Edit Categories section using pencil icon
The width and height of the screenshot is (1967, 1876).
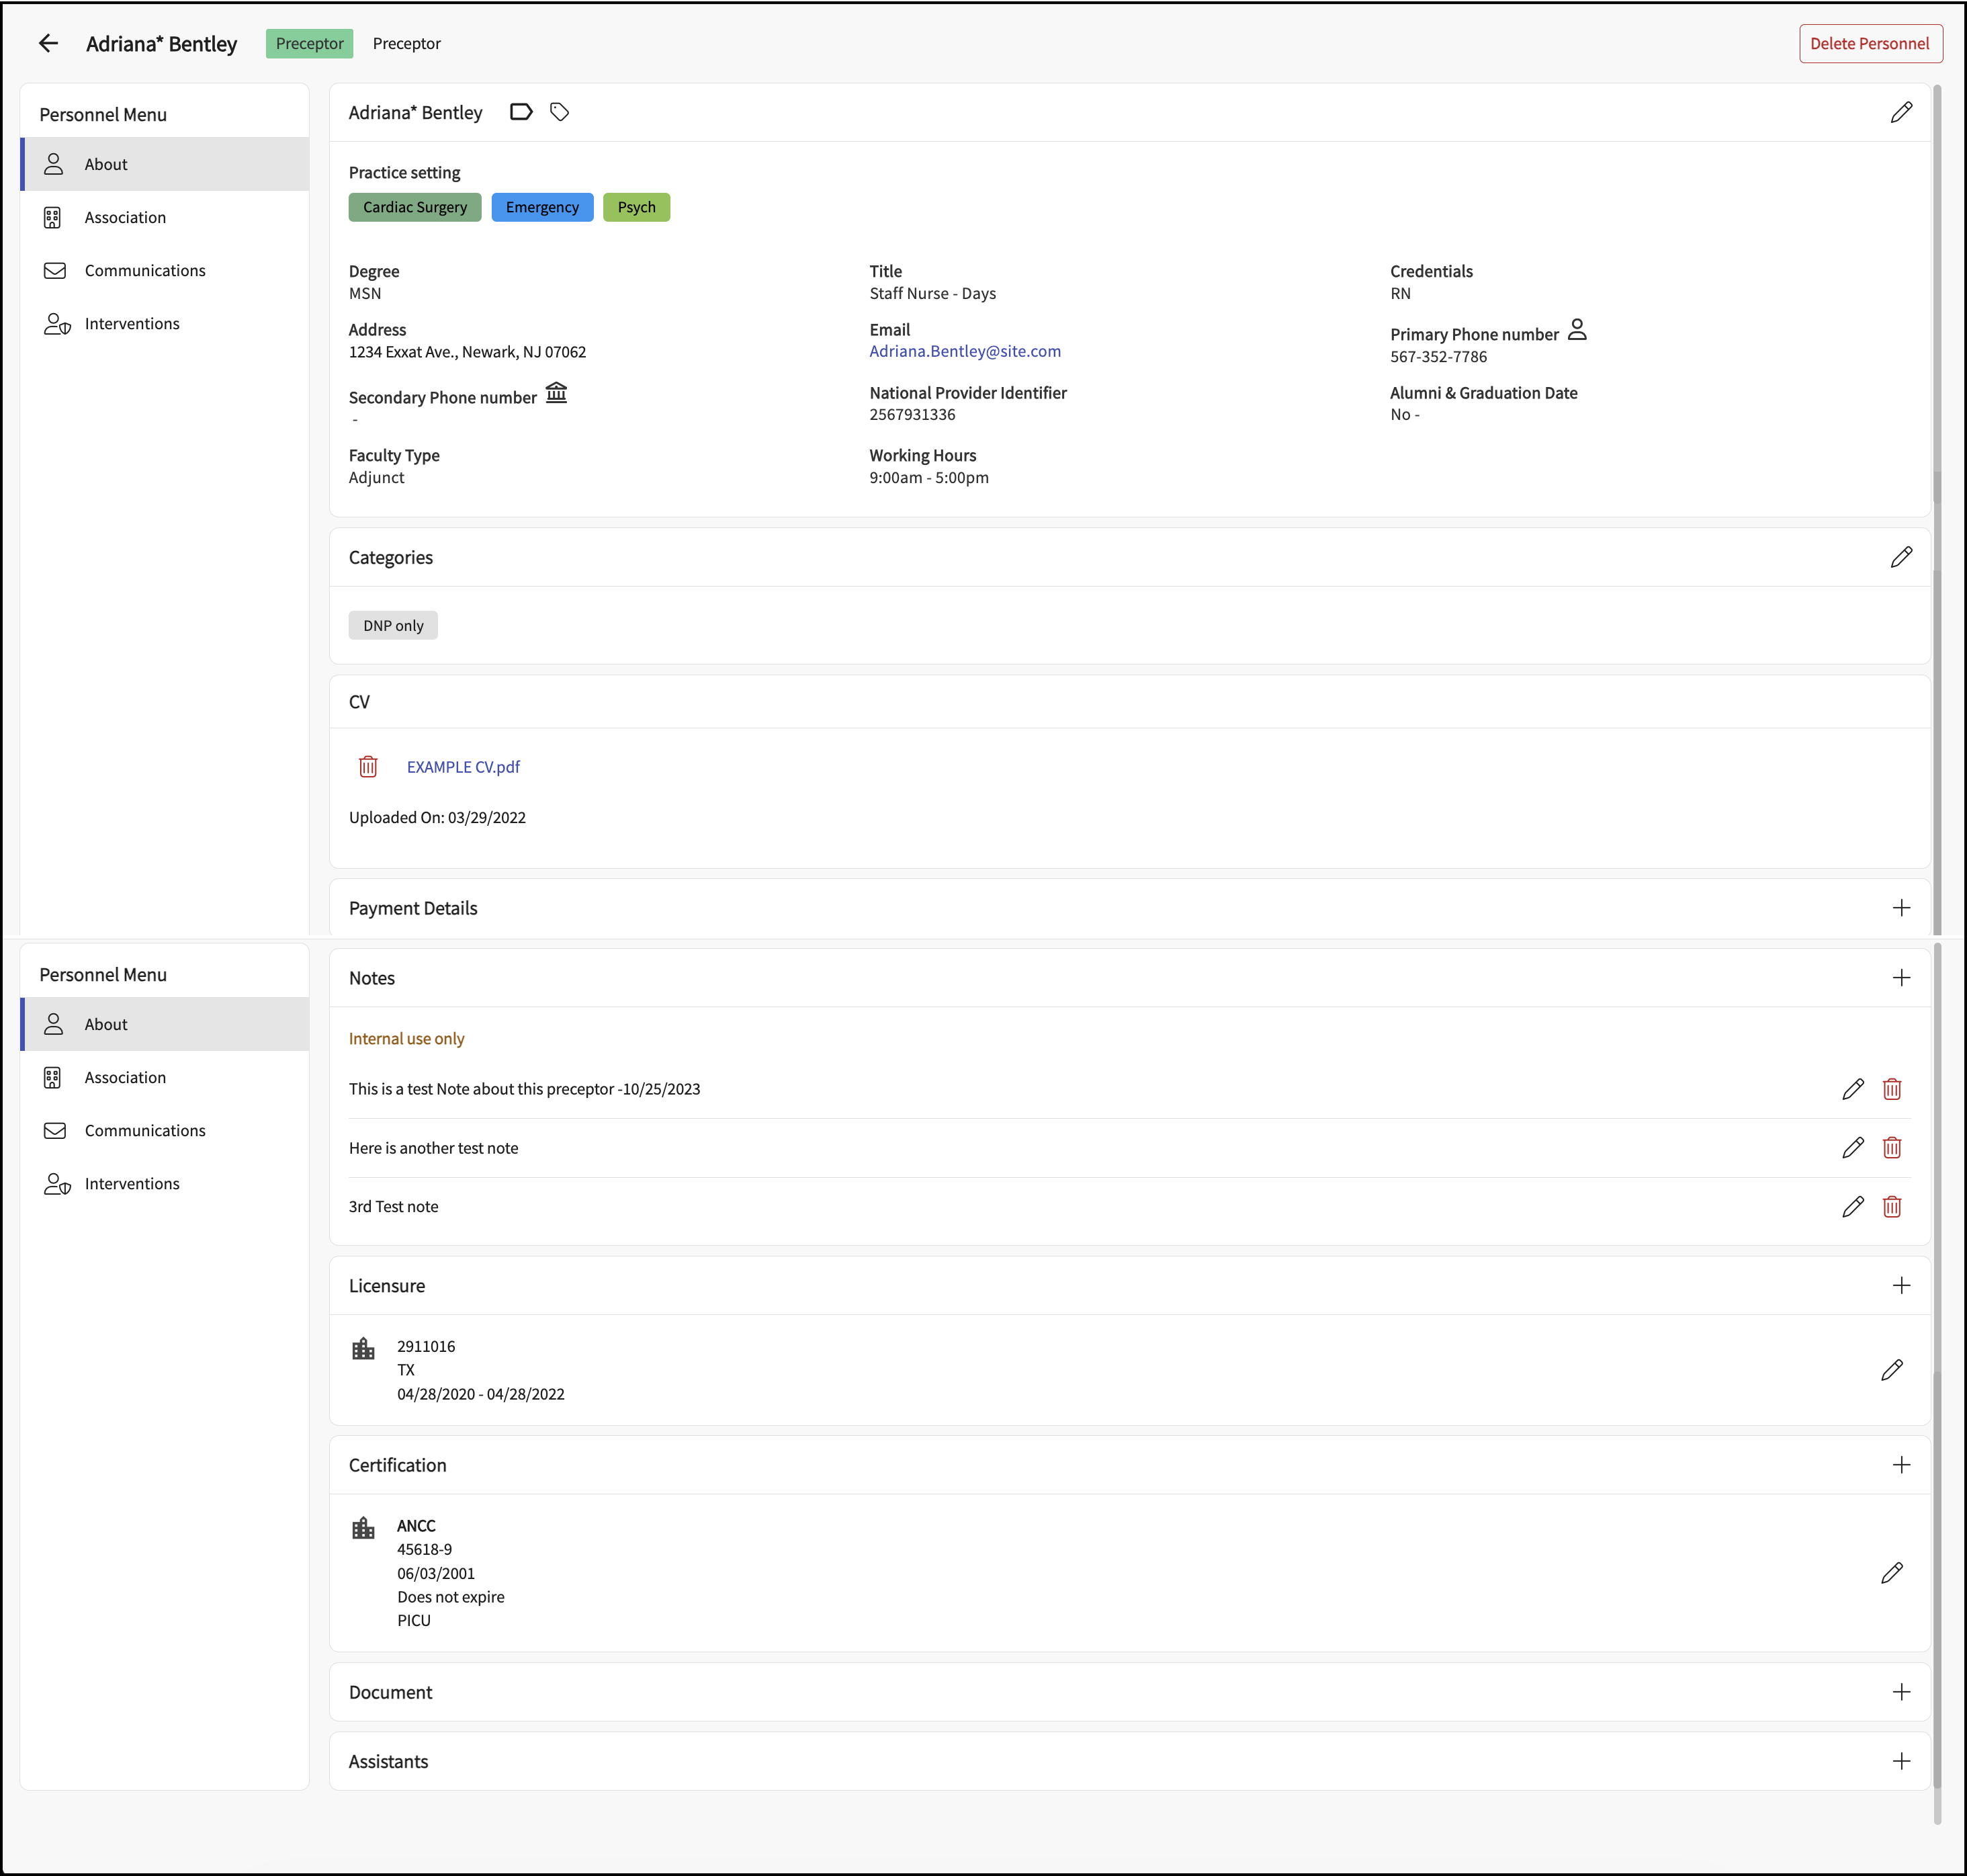(x=1901, y=557)
